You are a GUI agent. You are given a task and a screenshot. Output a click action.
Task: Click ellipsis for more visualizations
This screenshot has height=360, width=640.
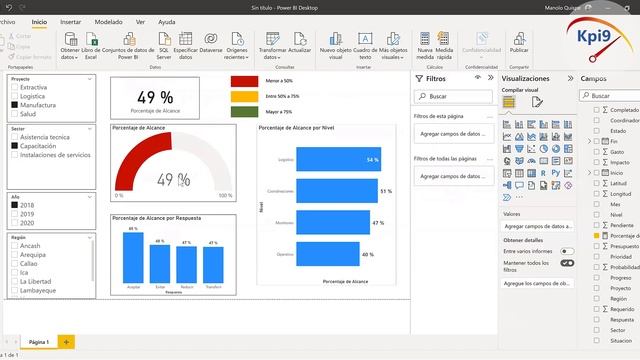pyautogui.click(x=519, y=197)
